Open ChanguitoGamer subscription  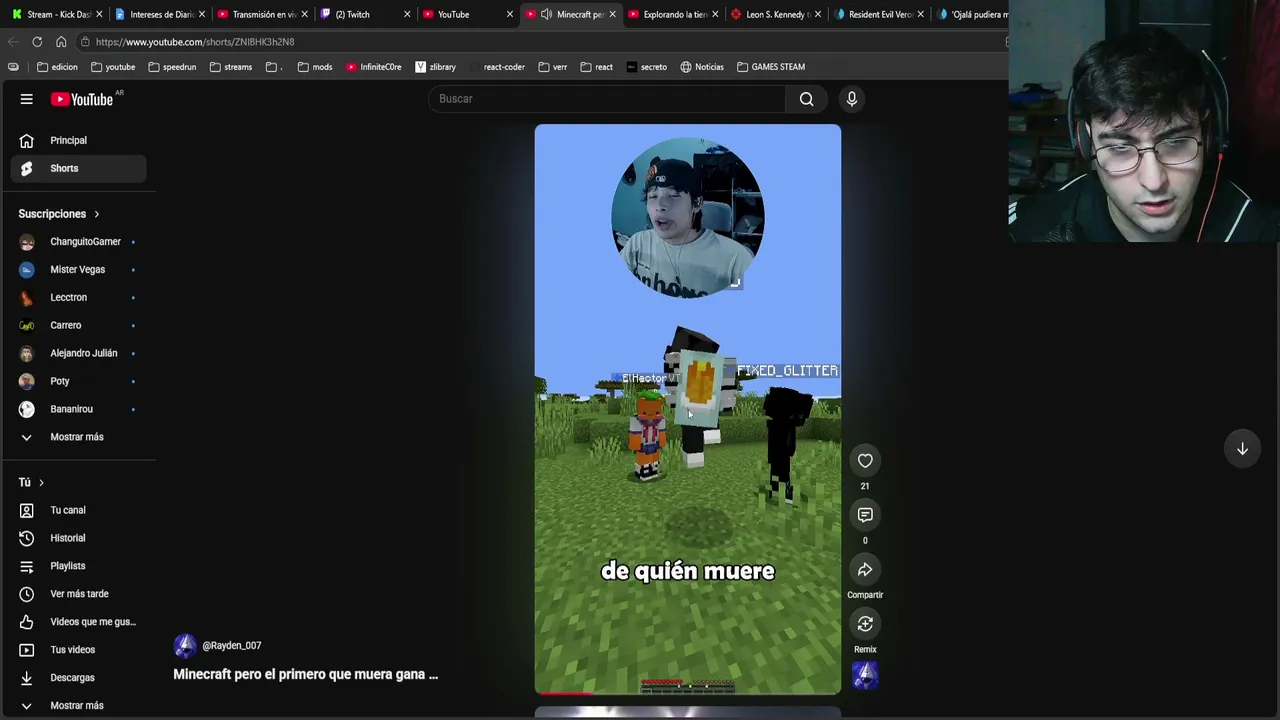pyautogui.click(x=78, y=242)
